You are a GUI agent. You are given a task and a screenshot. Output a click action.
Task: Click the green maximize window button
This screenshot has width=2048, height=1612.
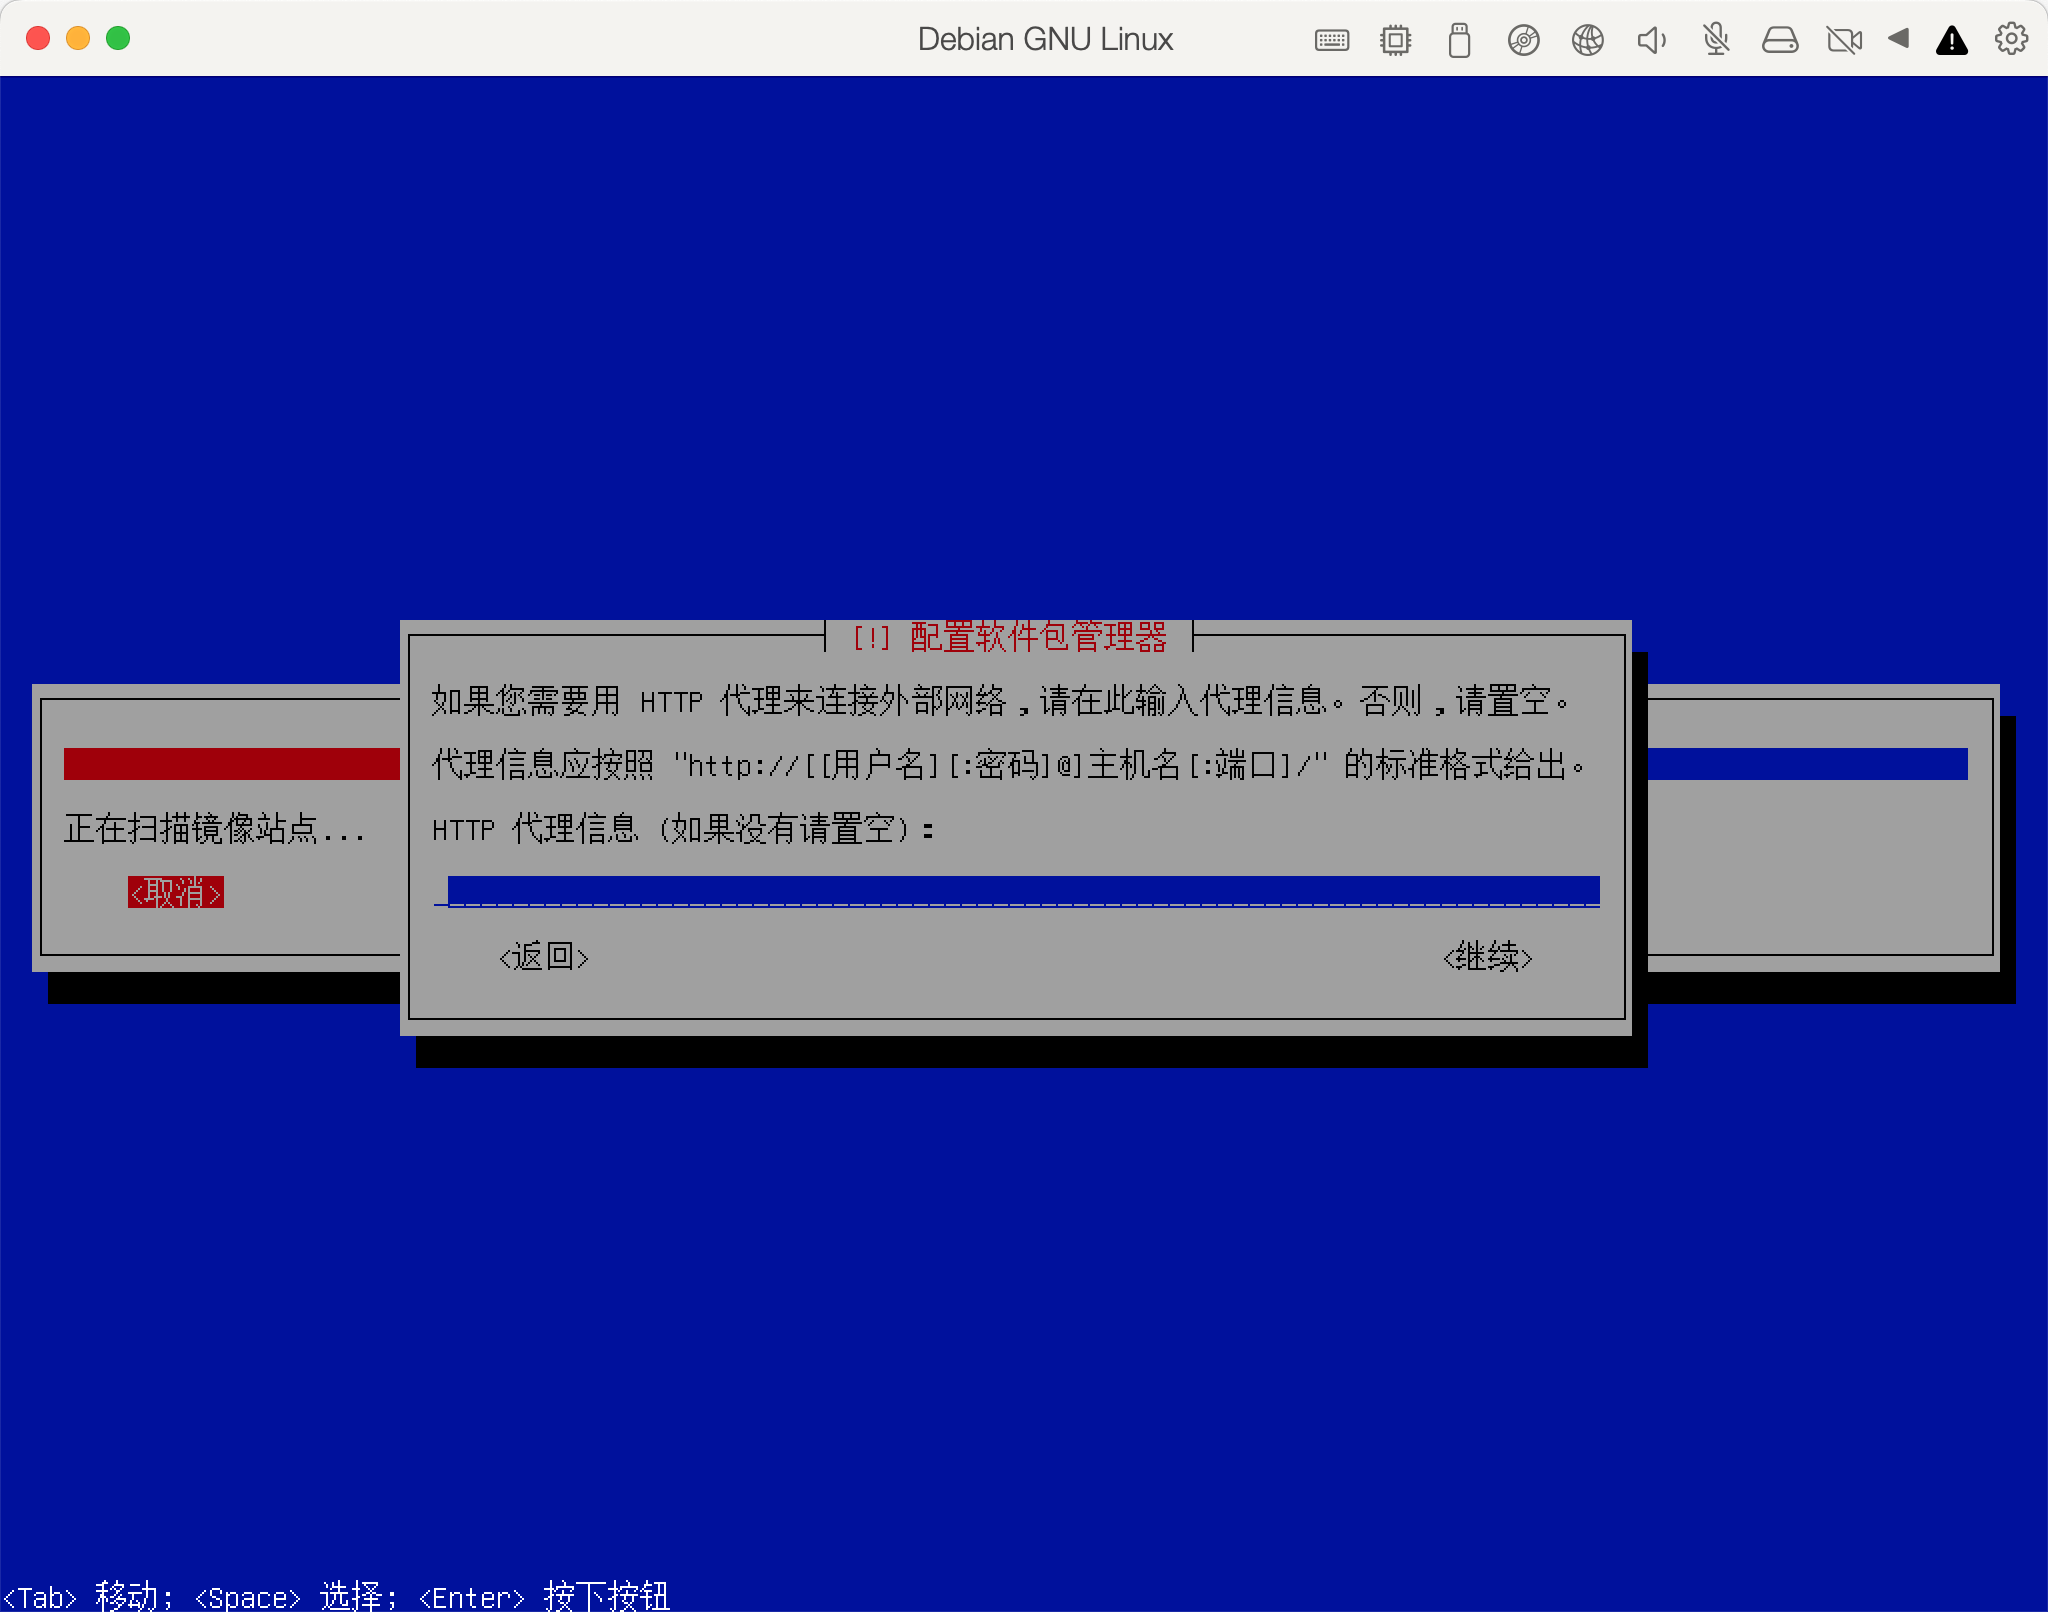pyautogui.click(x=118, y=38)
